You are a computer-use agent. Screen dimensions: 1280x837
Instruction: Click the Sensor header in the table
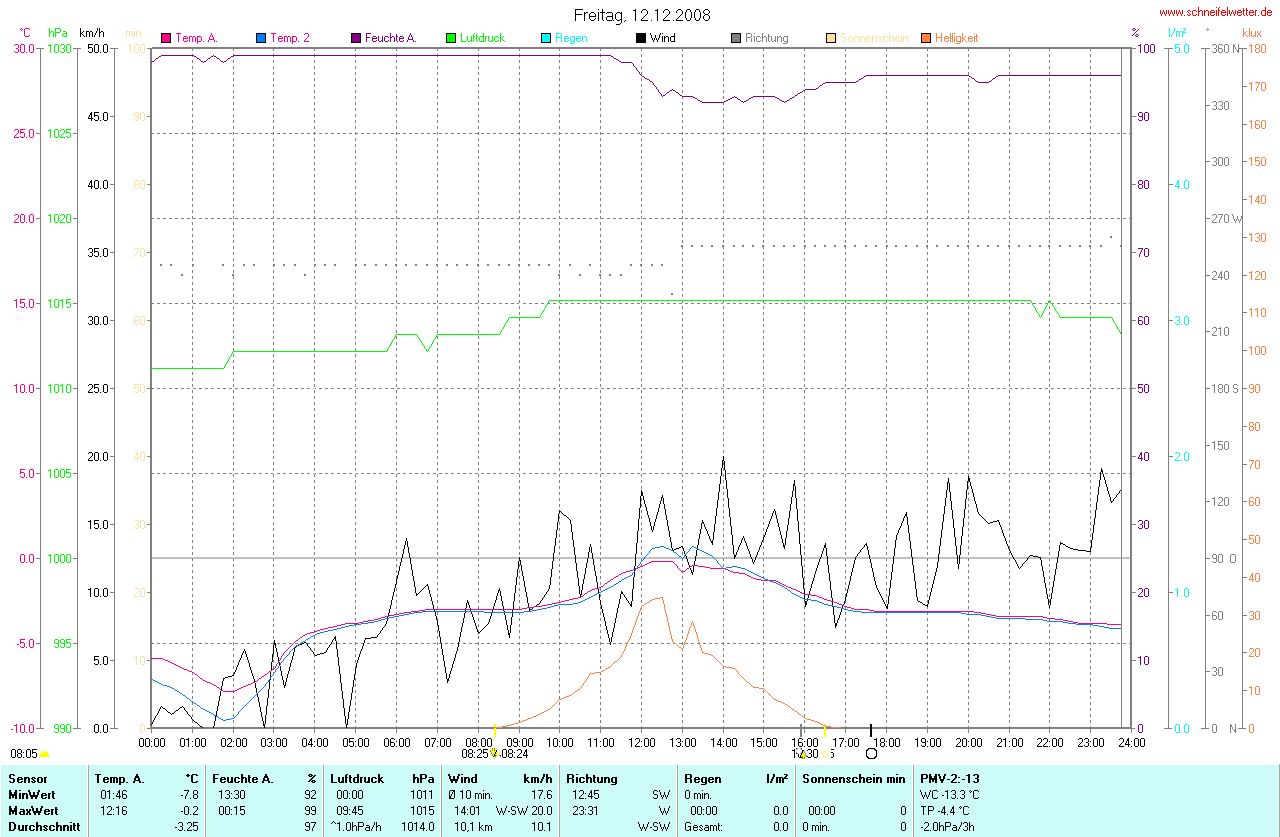click(28, 778)
